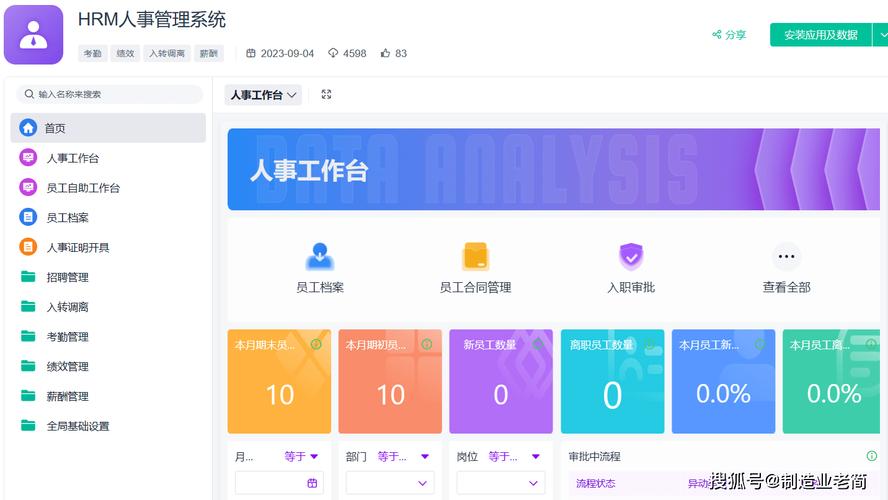This screenshot has height=500, width=888.
Task: Click the 分享 share link
Action: 729,35
